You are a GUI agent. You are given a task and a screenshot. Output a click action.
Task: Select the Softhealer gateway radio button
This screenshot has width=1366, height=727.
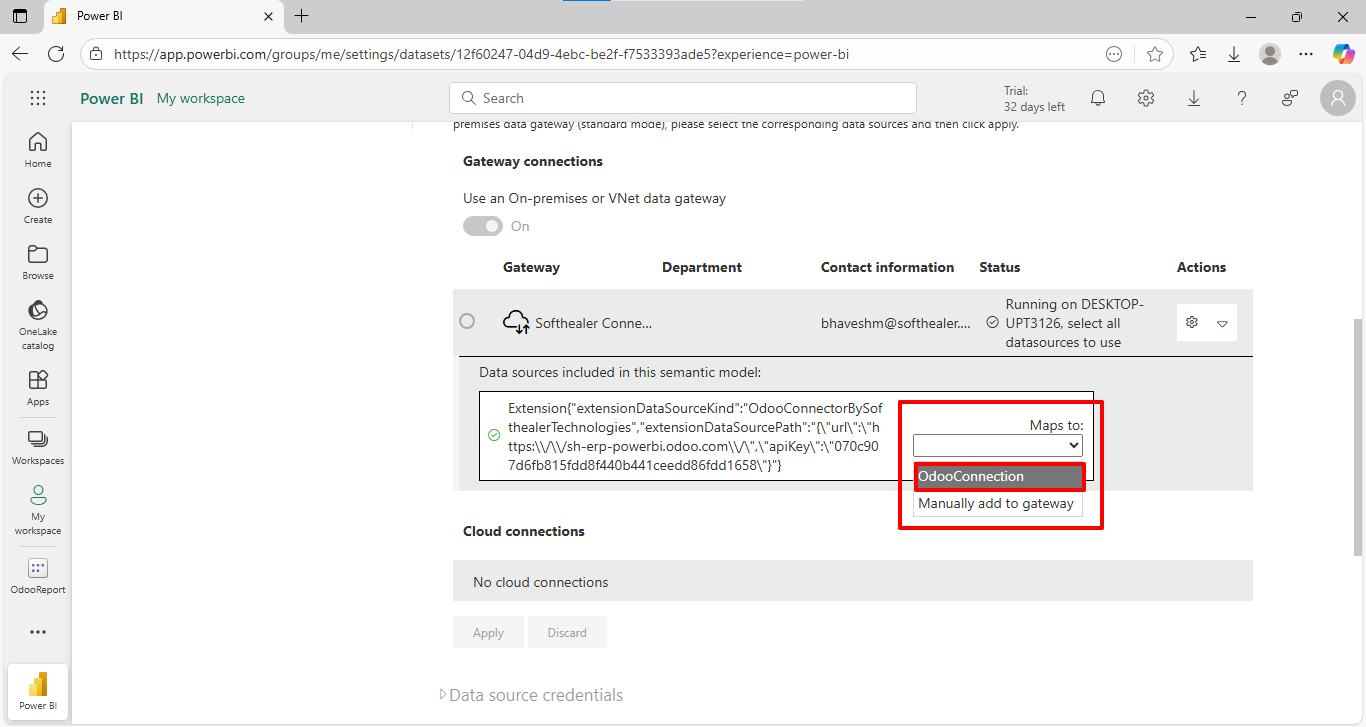click(467, 321)
